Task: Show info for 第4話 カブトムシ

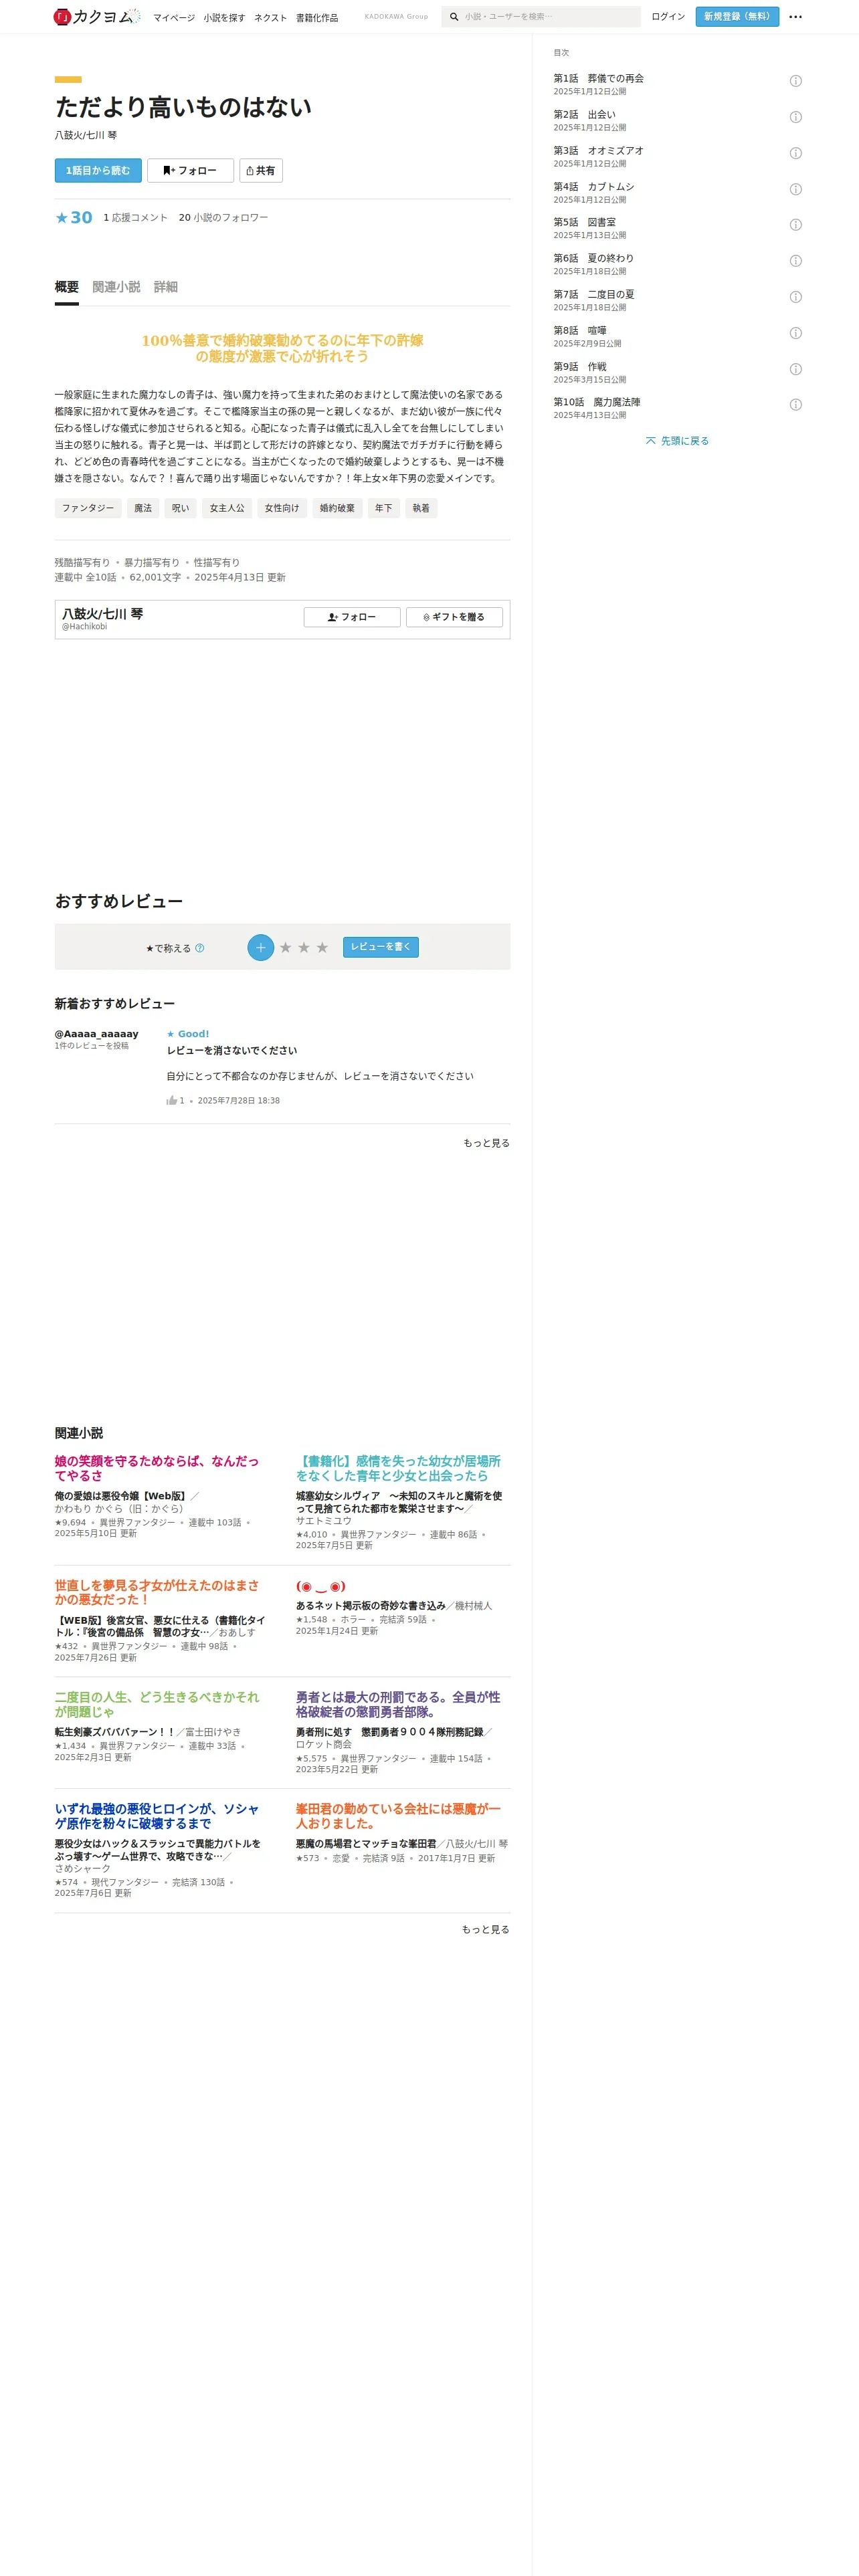Action: coord(795,189)
